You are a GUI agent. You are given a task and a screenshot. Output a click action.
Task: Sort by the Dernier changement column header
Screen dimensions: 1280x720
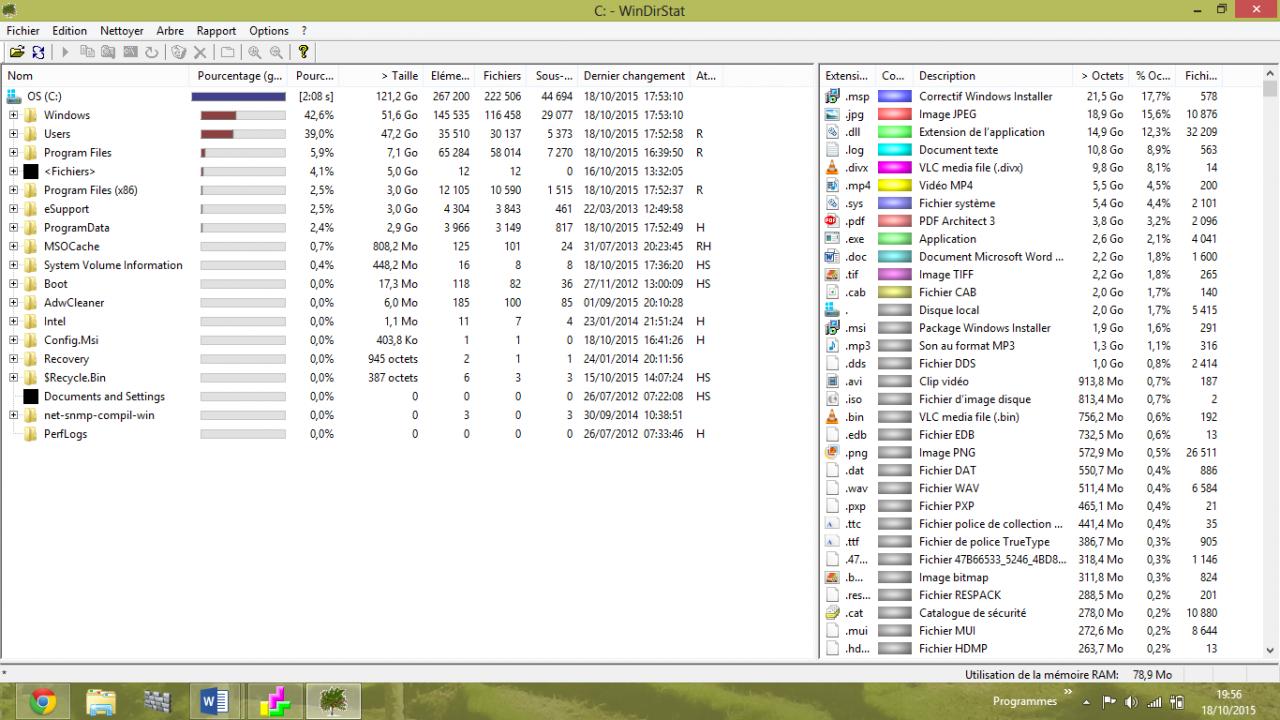pyautogui.click(x=634, y=76)
